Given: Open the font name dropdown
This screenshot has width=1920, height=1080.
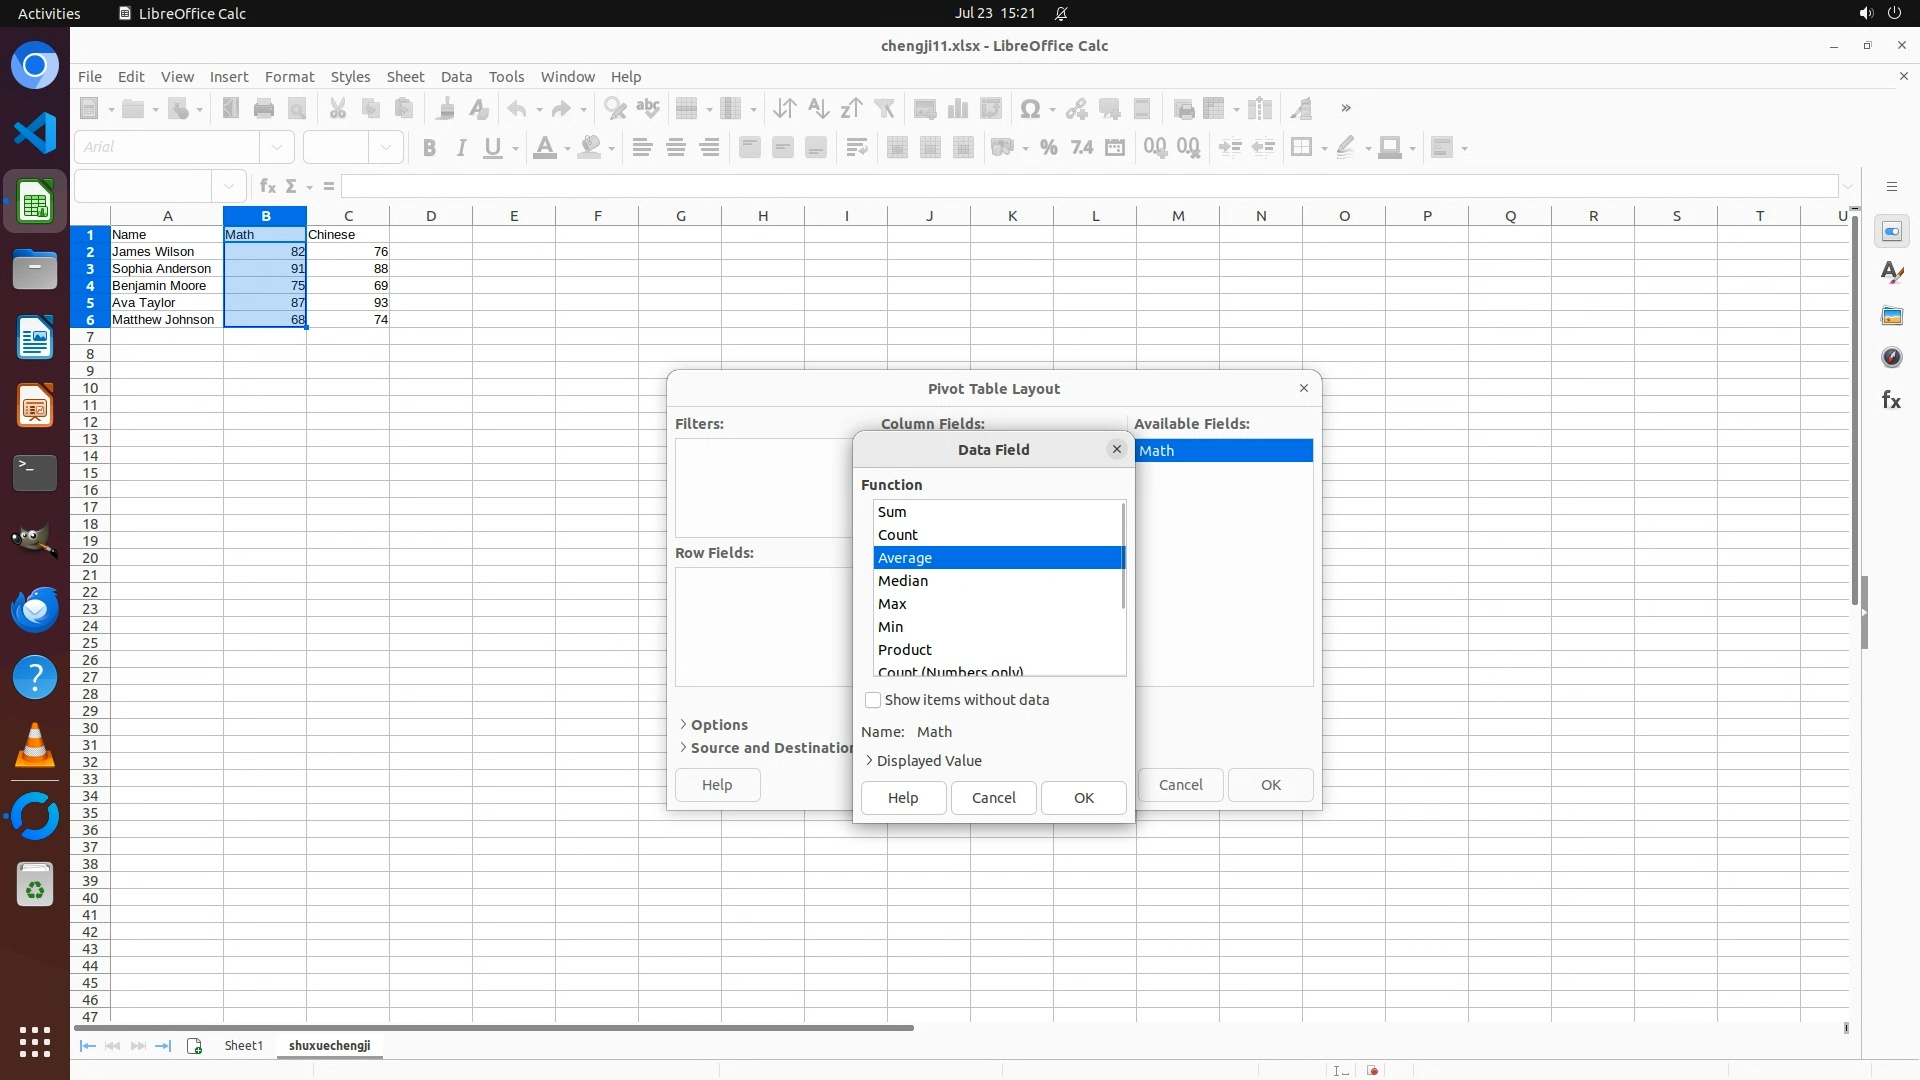Looking at the screenshot, I should [x=277, y=148].
